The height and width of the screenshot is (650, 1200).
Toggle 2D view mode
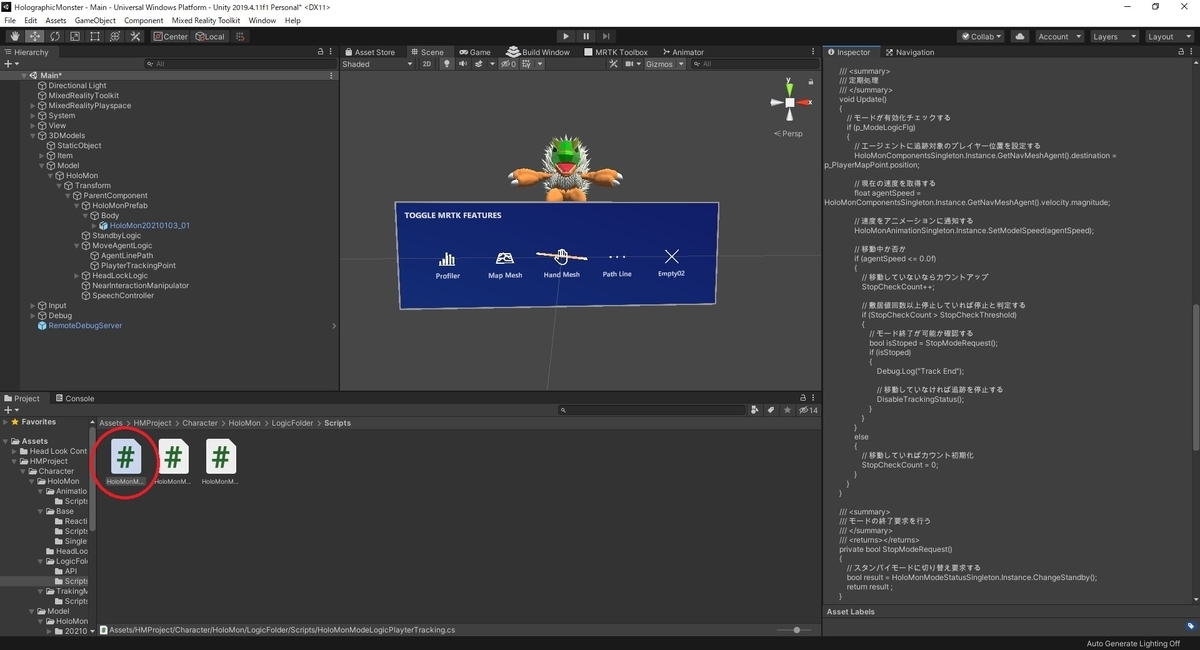[x=427, y=64]
